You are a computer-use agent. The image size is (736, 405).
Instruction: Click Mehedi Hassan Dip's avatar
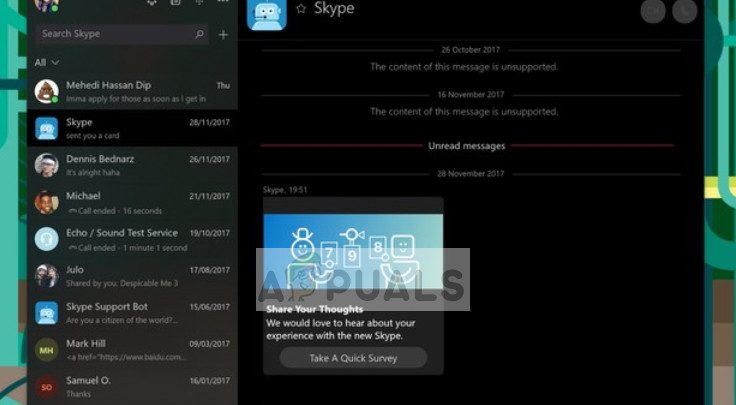pyautogui.click(x=46, y=91)
